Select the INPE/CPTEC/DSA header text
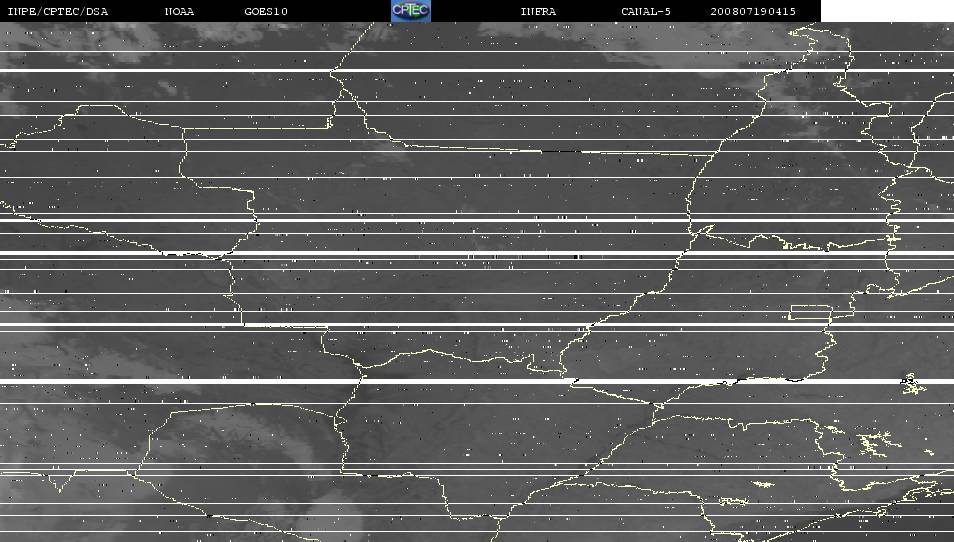954x542 pixels. 58,12
